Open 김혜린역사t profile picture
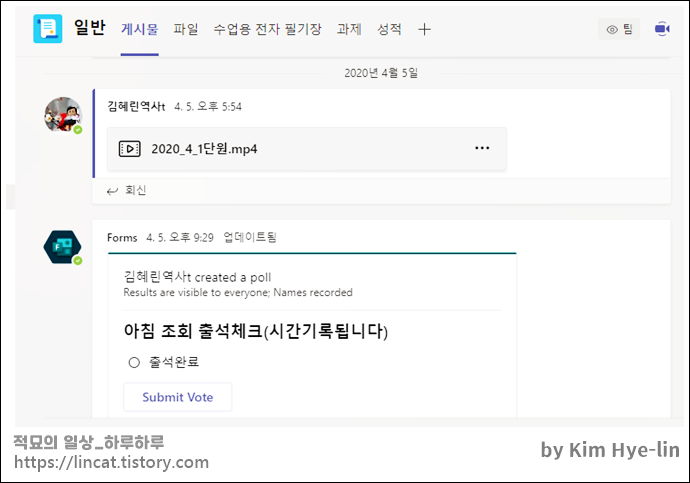Screen dimensions: 690x483 click(x=63, y=115)
